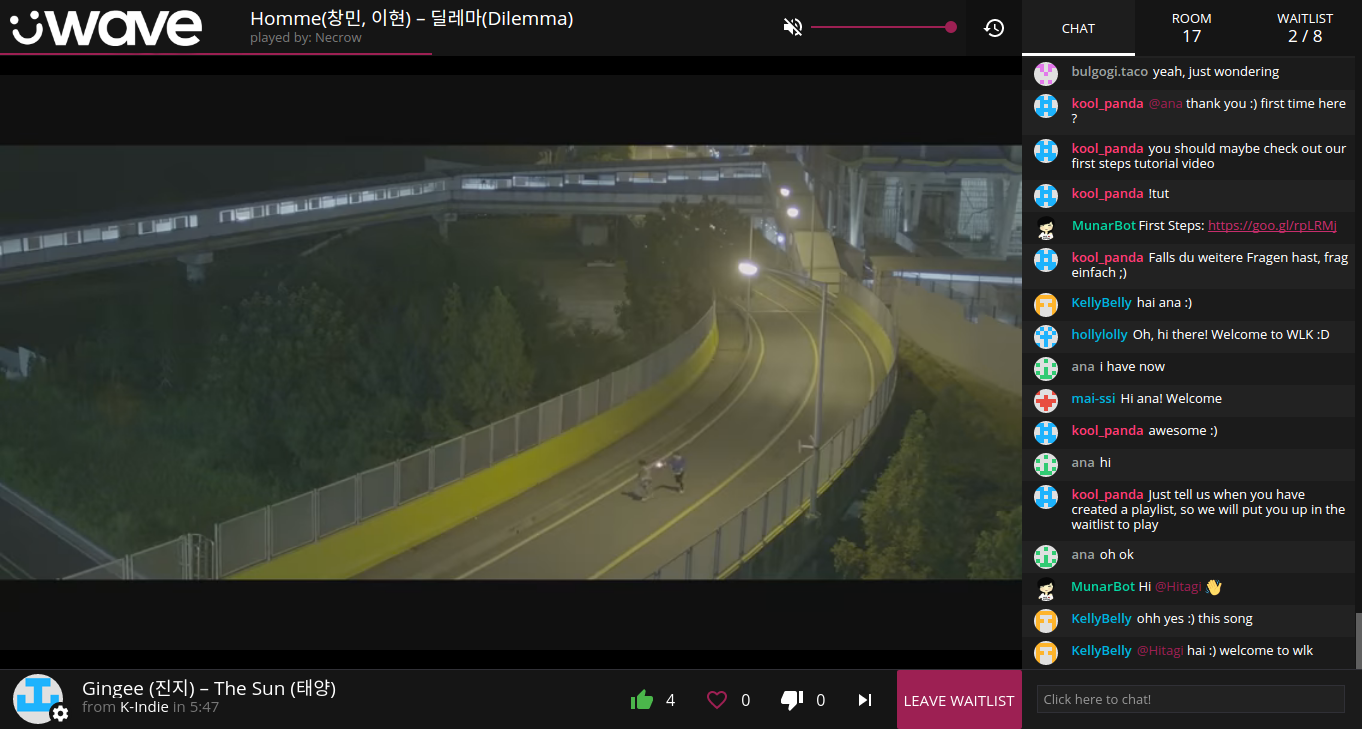Unmute the volume speaker icon

pos(793,27)
